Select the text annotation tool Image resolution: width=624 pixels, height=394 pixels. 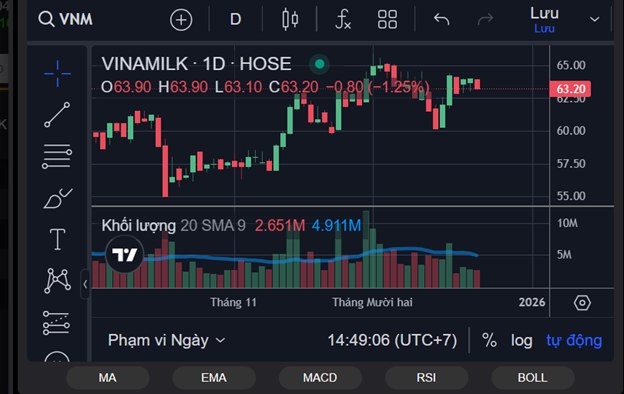[57, 239]
